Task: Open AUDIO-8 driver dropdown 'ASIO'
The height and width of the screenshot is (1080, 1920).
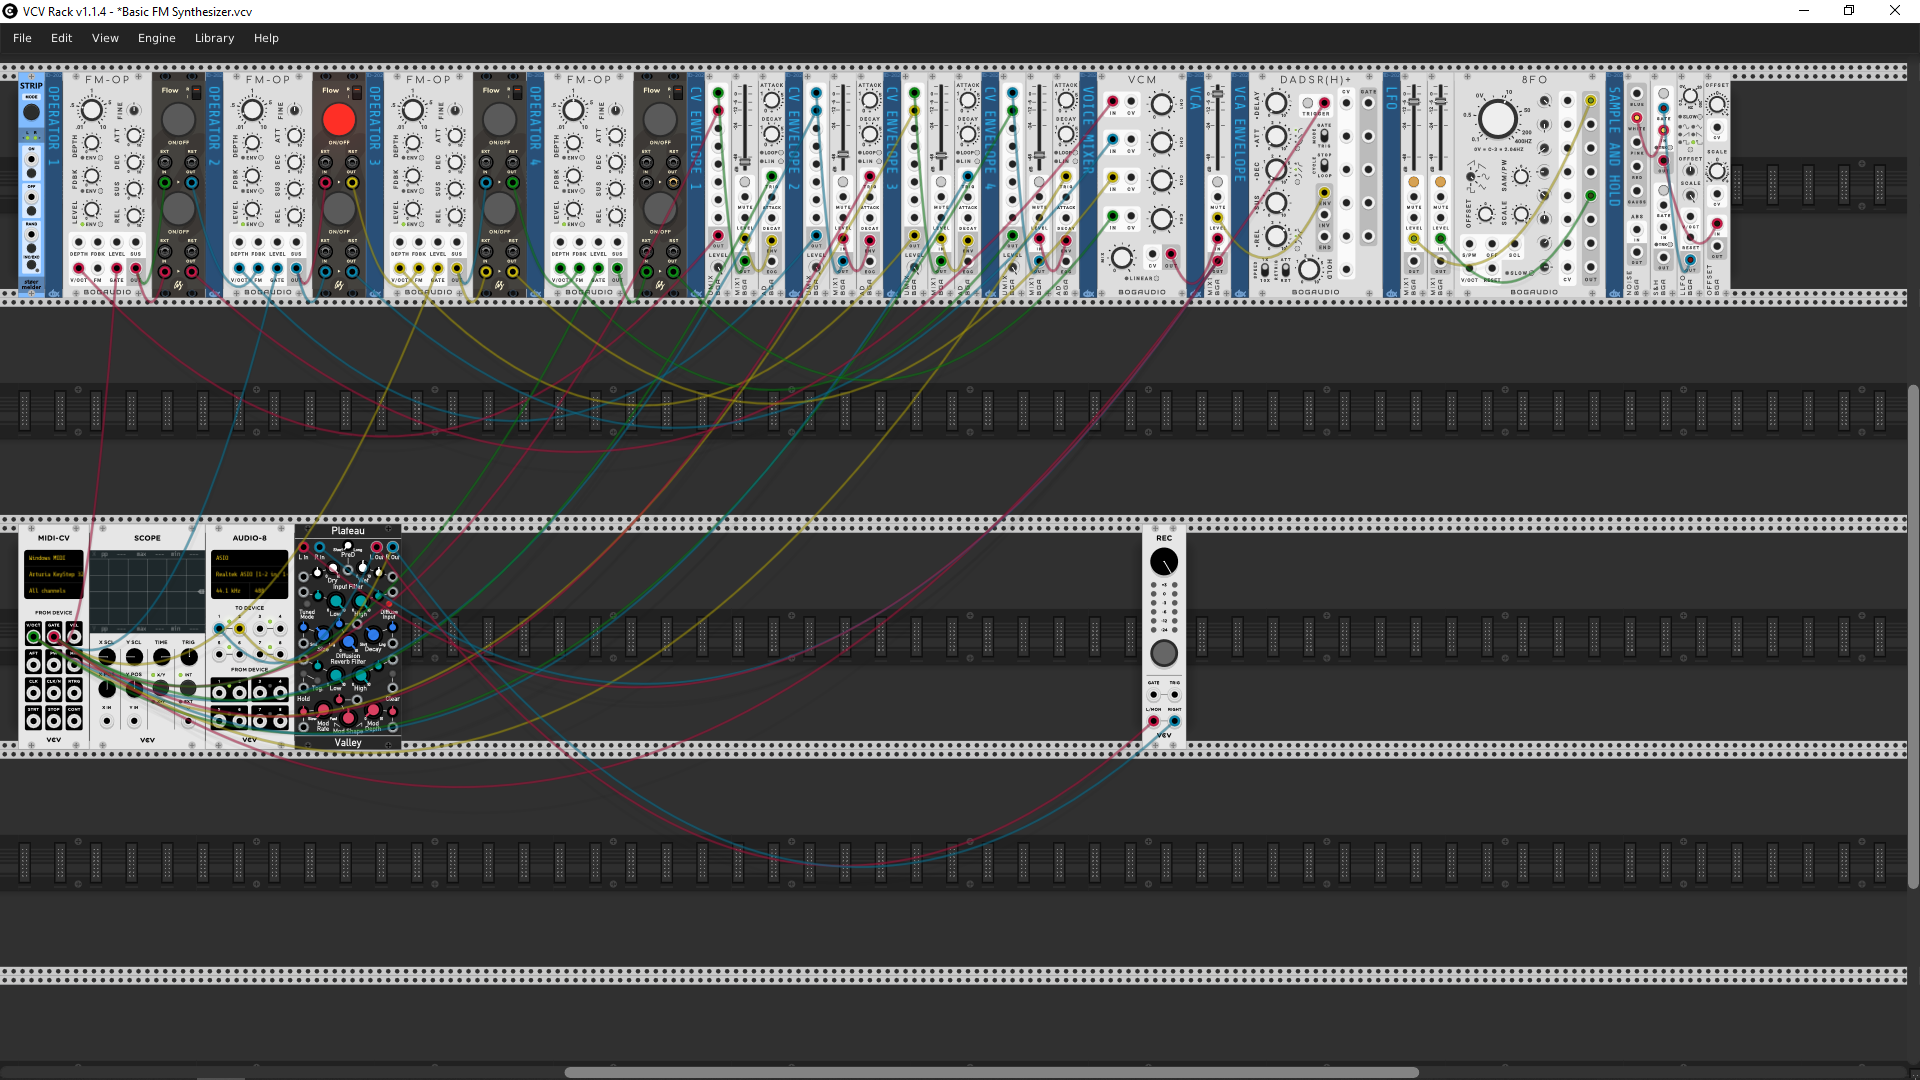Action: (x=249, y=558)
